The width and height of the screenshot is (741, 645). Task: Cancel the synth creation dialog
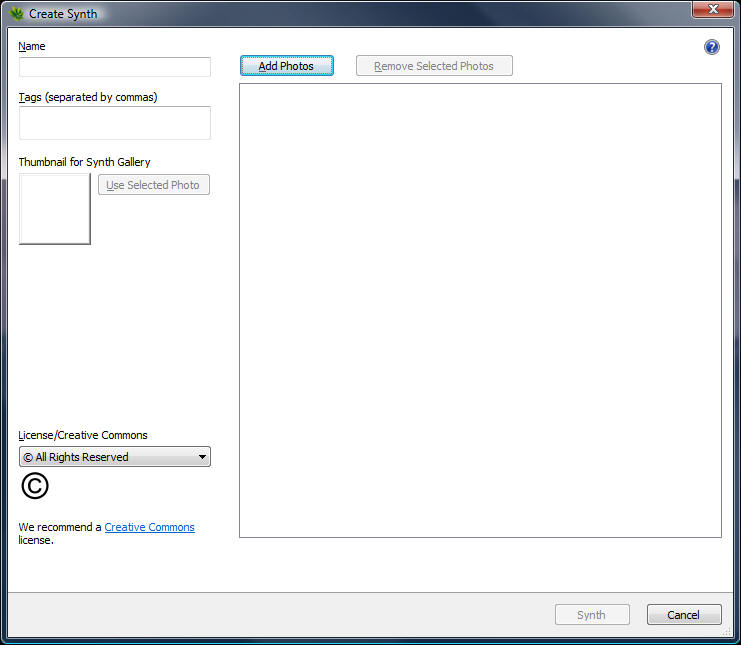pyautogui.click(x=684, y=615)
